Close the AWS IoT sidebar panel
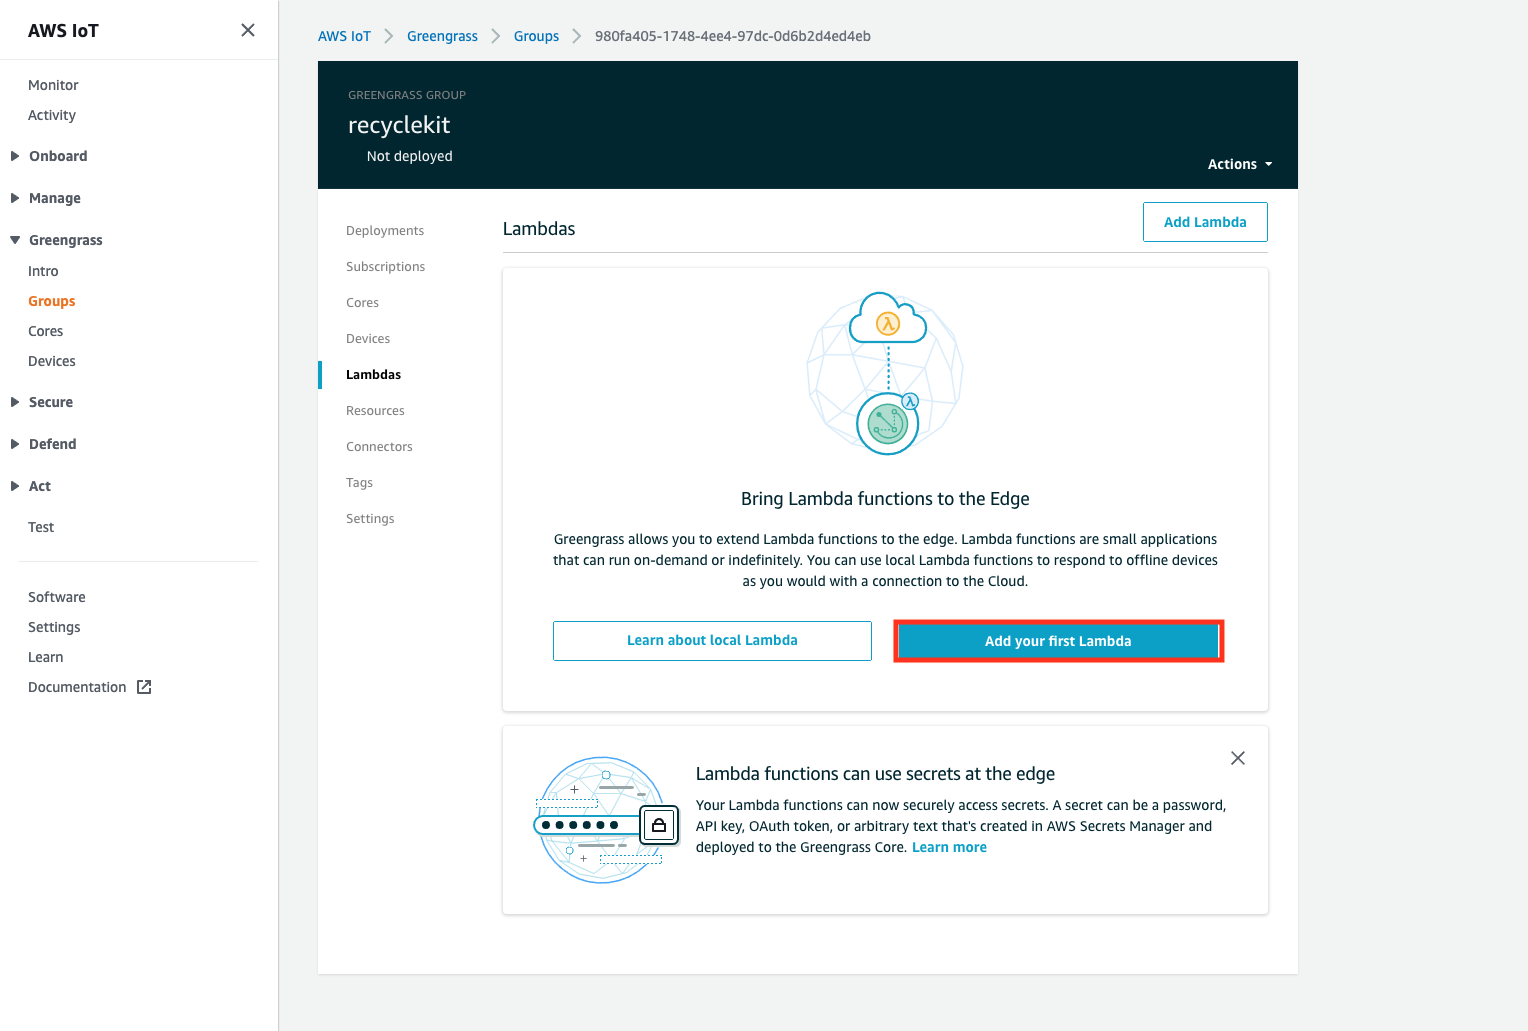Viewport: 1528px width, 1031px height. (248, 30)
